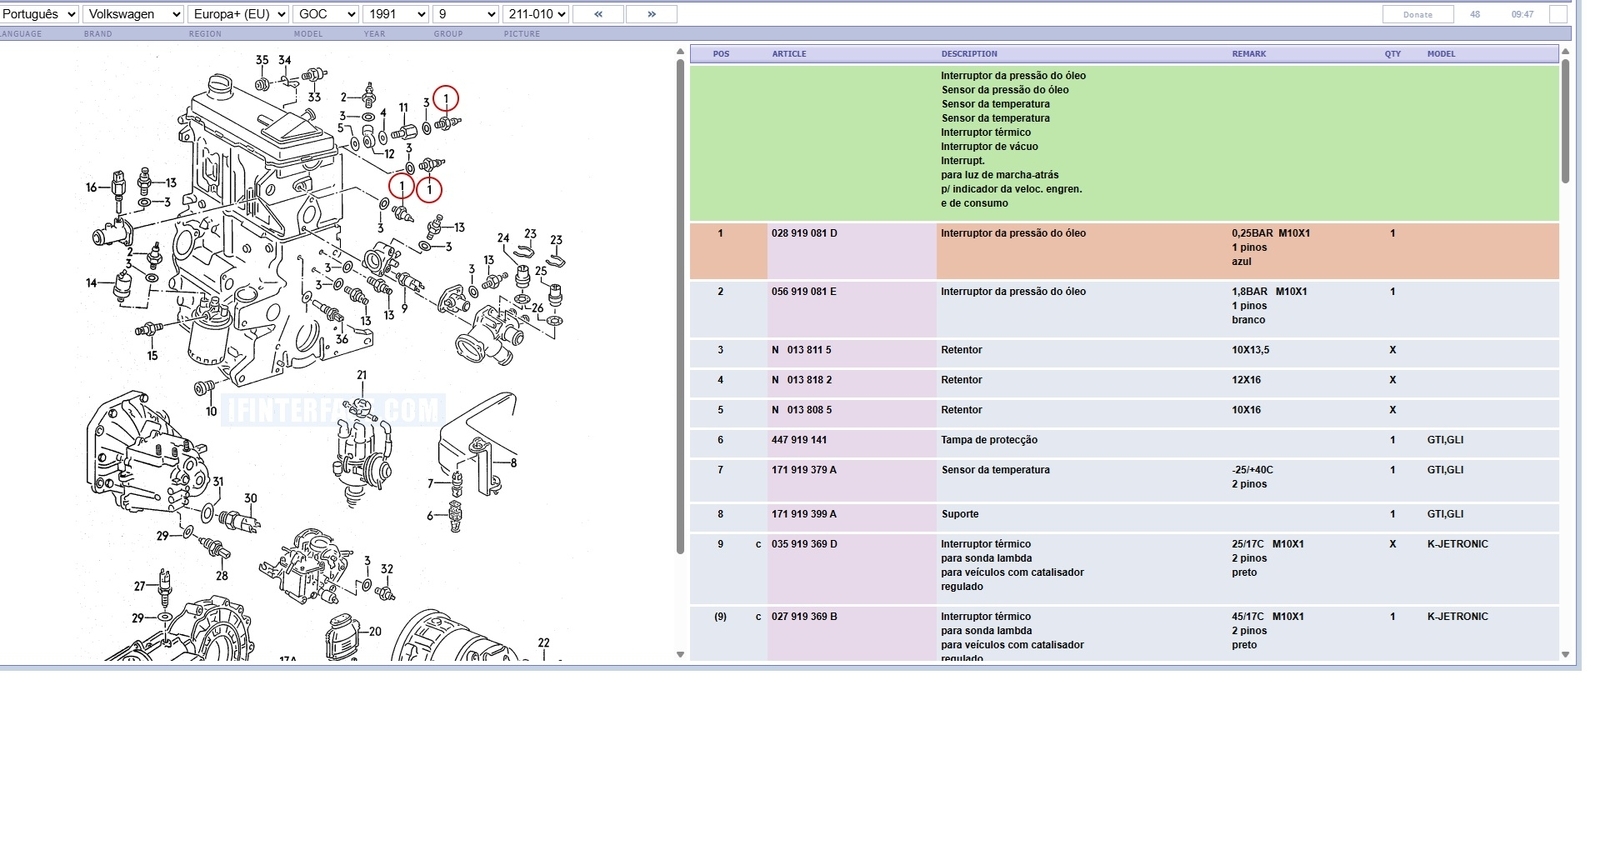1600x860 pixels.
Task: Expand the Picture dropdown showing 211-010
Action: pyautogui.click(x=536, y=14)
